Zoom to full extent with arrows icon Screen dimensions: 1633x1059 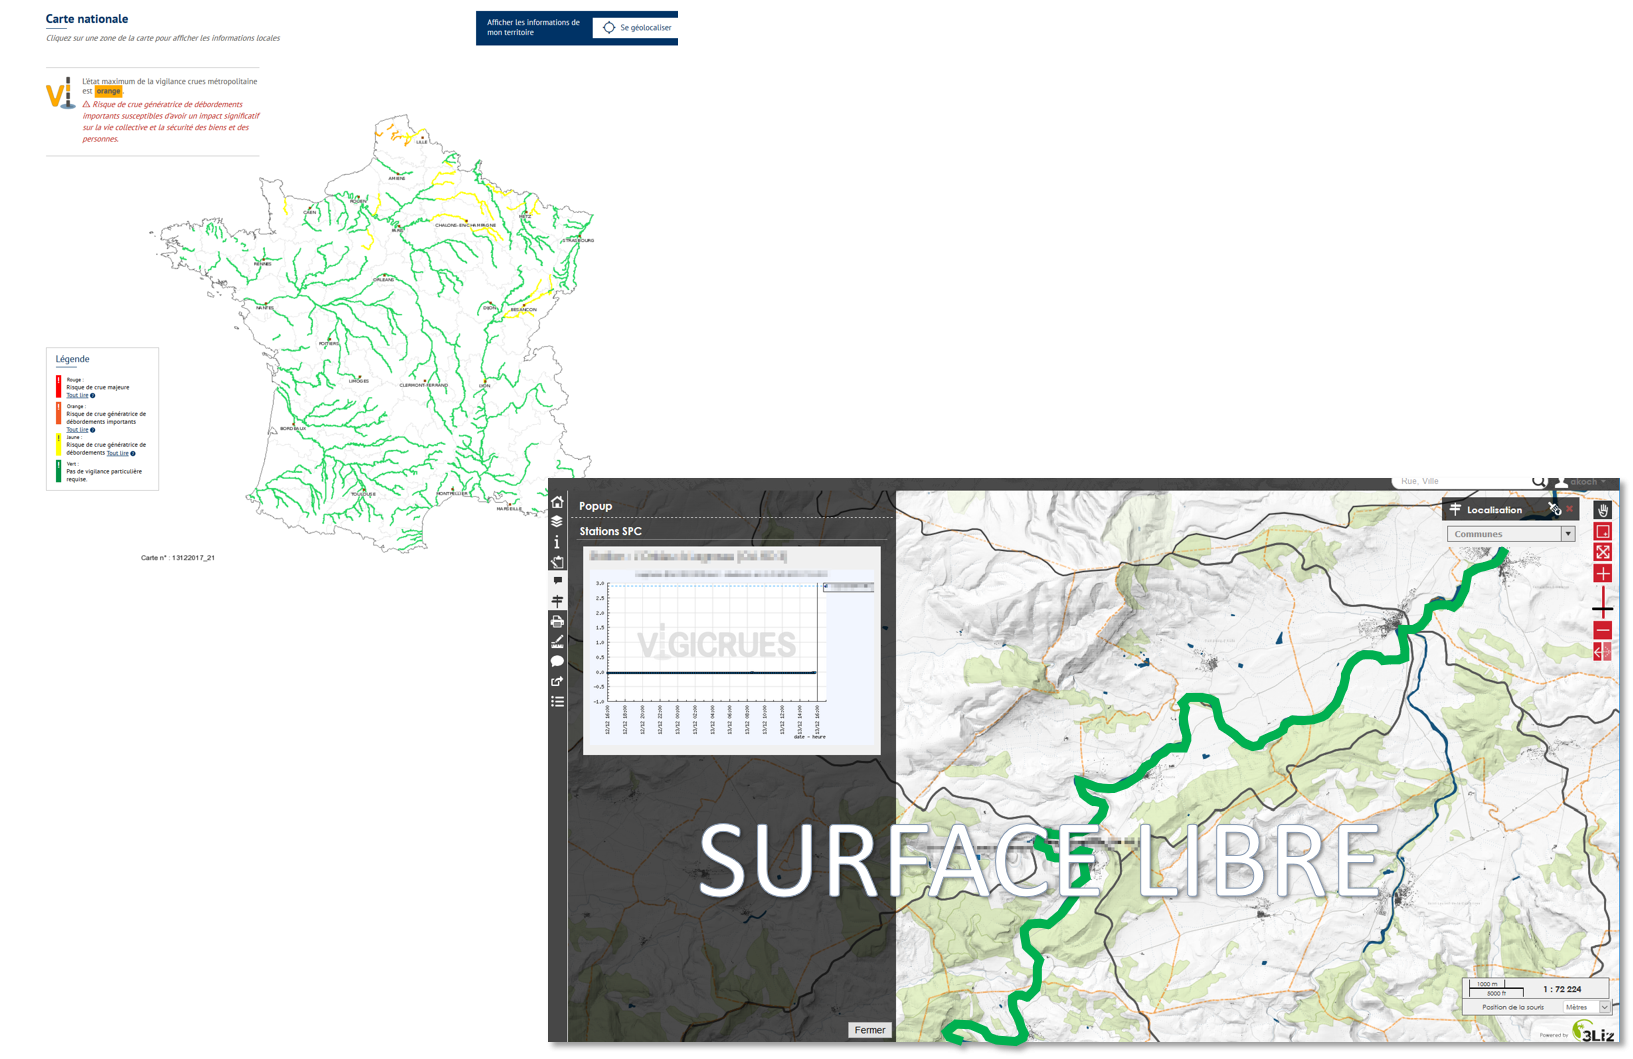1602,552
